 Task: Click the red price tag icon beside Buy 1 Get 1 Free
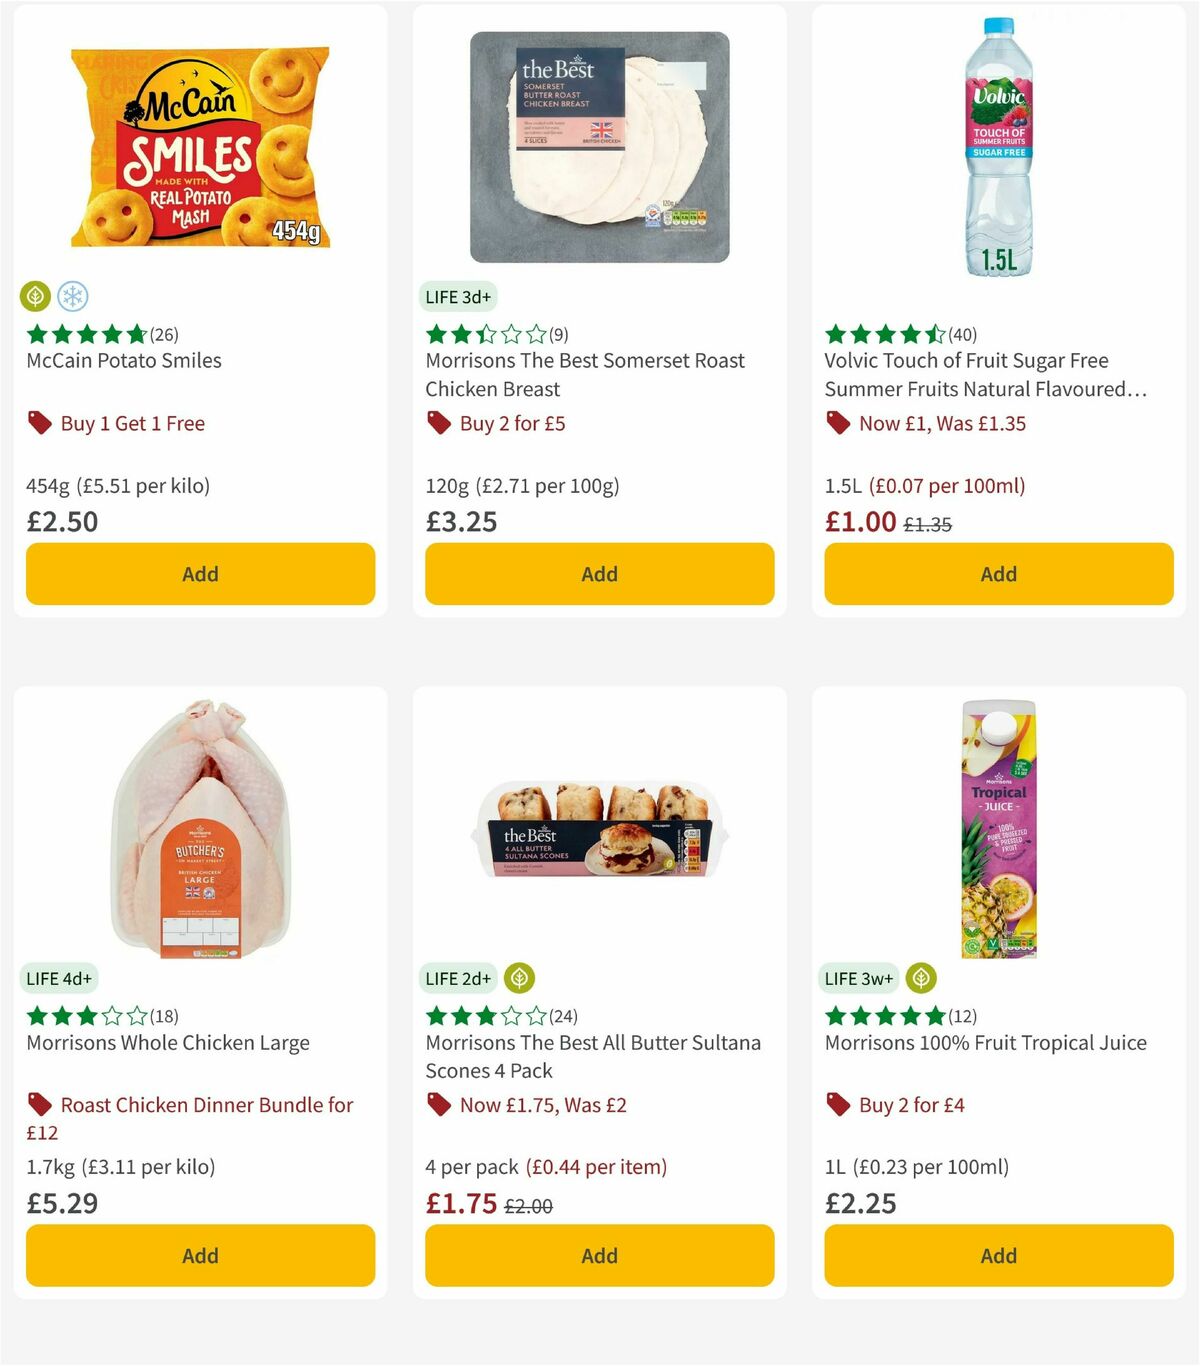(40, 423)
